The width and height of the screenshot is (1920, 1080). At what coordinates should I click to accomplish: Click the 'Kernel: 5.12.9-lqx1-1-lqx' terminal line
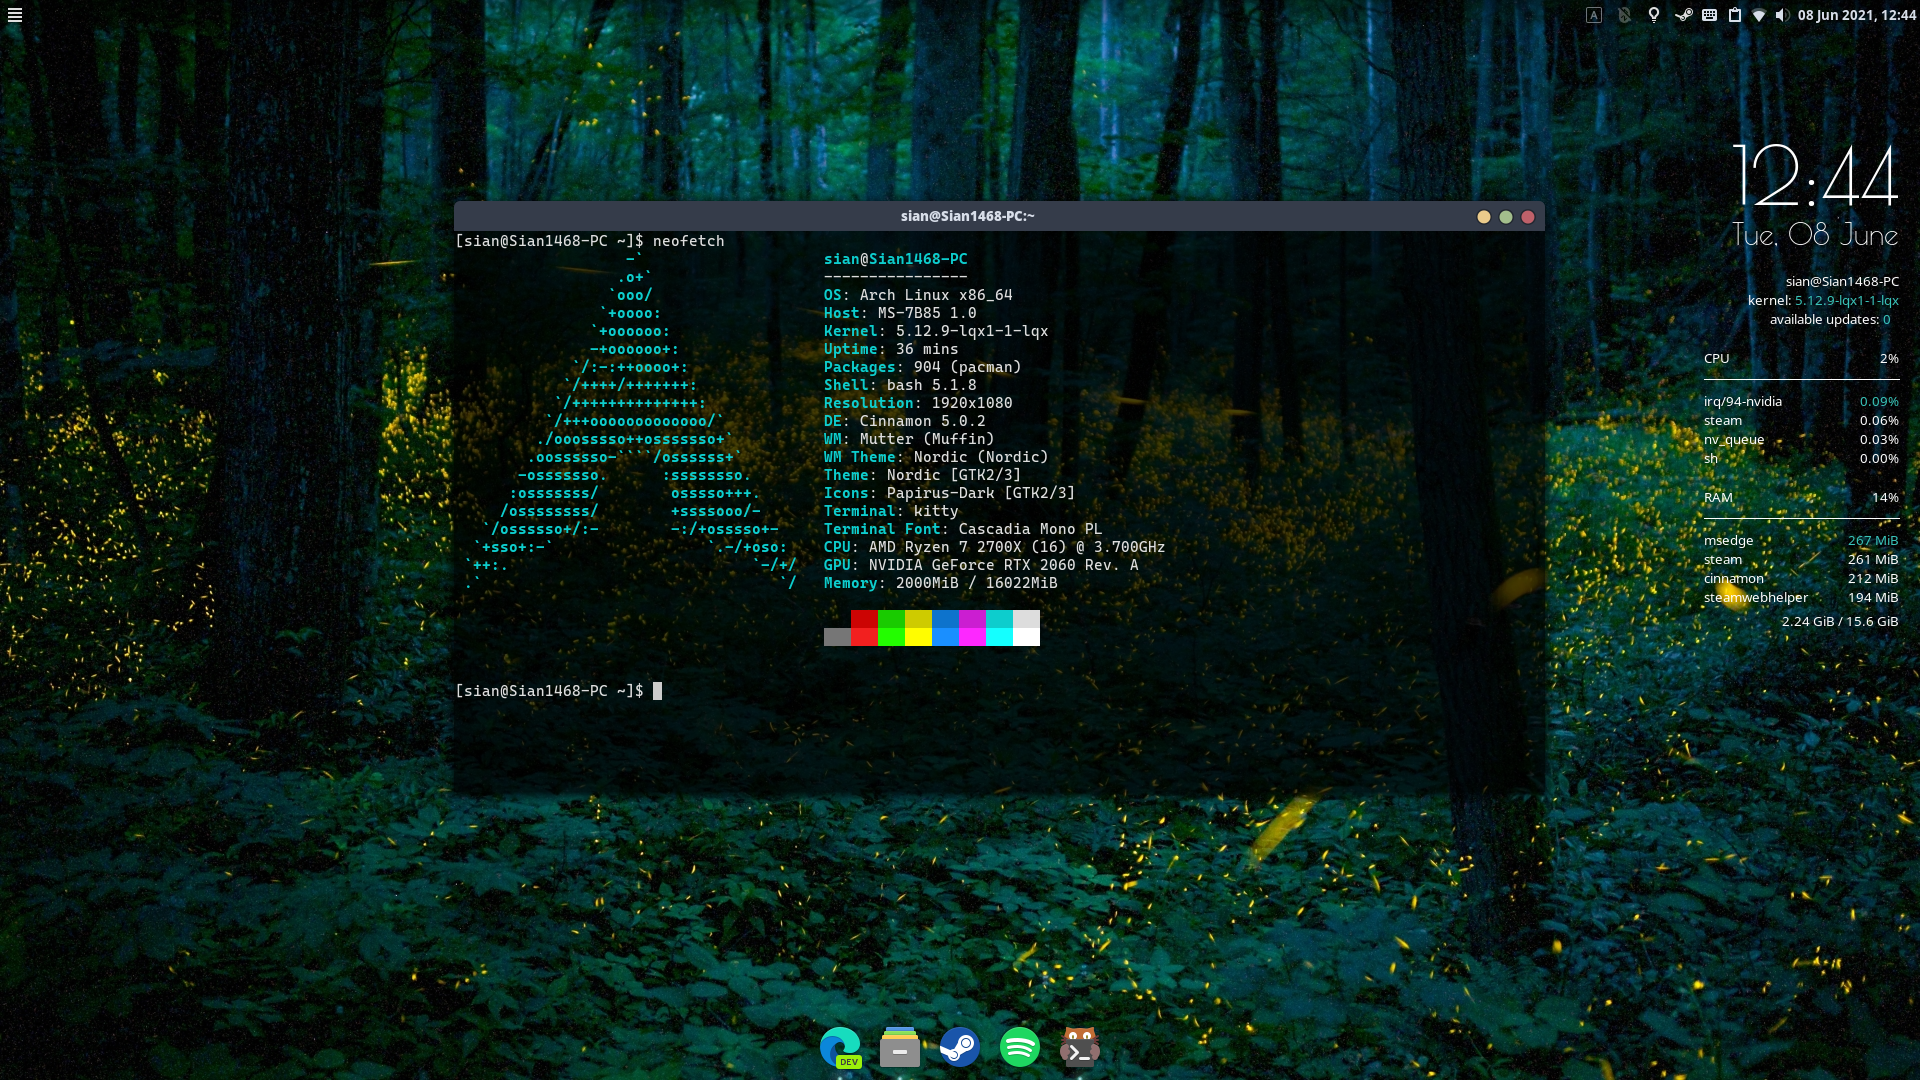936,331
